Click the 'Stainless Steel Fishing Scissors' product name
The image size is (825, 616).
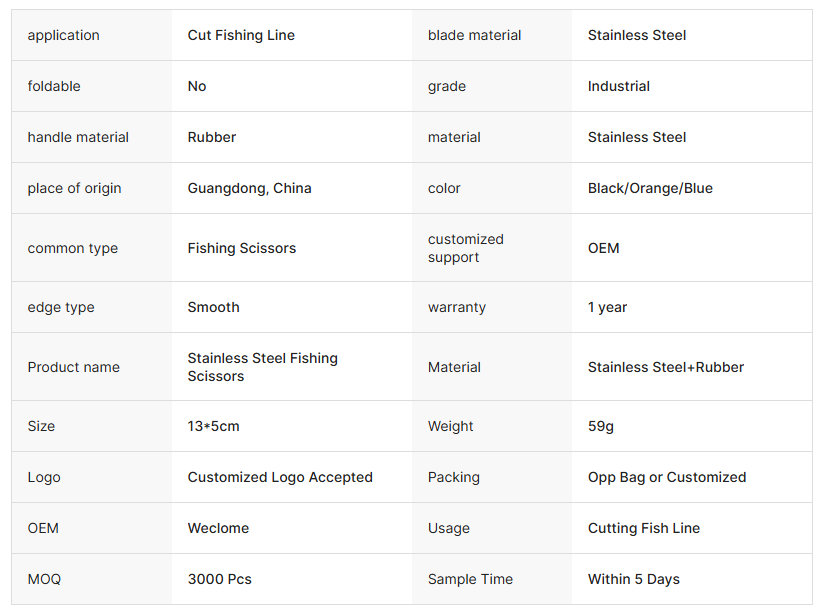pyautogui.click(x=262, y=367)
